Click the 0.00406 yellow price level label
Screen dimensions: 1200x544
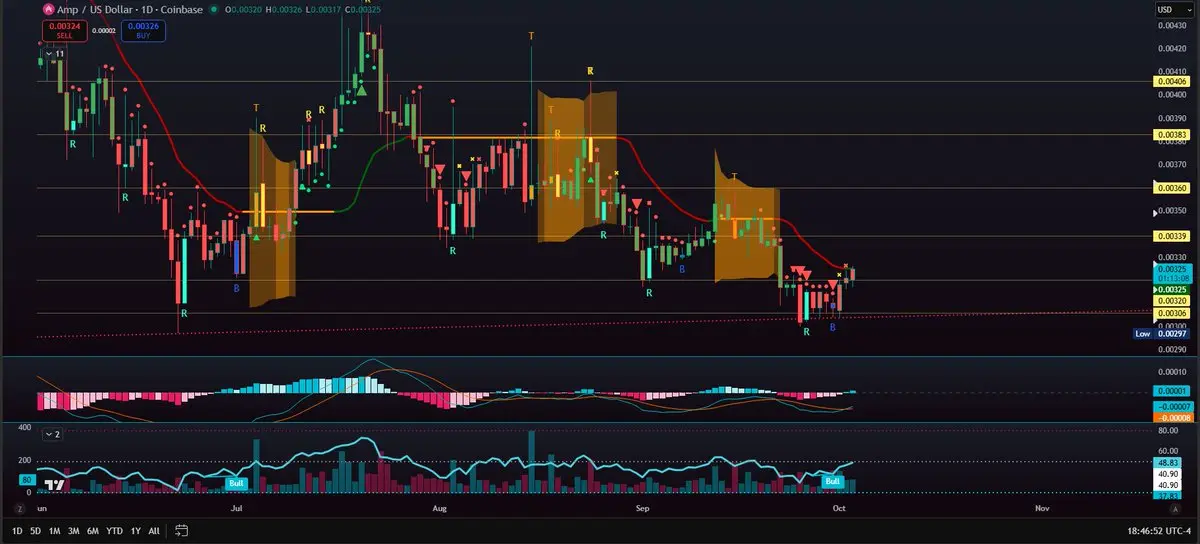(1172, 82)
